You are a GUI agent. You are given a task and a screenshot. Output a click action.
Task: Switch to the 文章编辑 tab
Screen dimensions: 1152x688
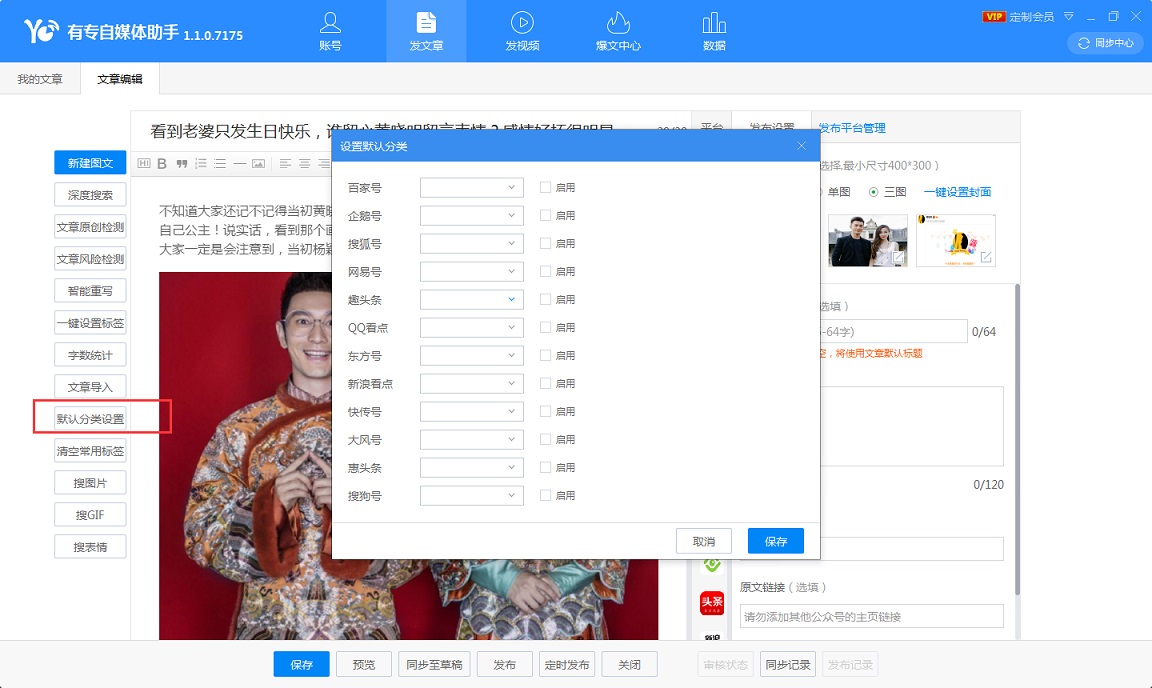[120, 79]
